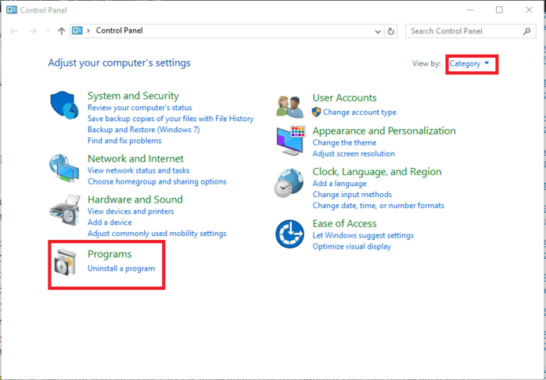Select the Hardware and Sound printer icon
The image size is (546, 380).
(x=65, y=211)
